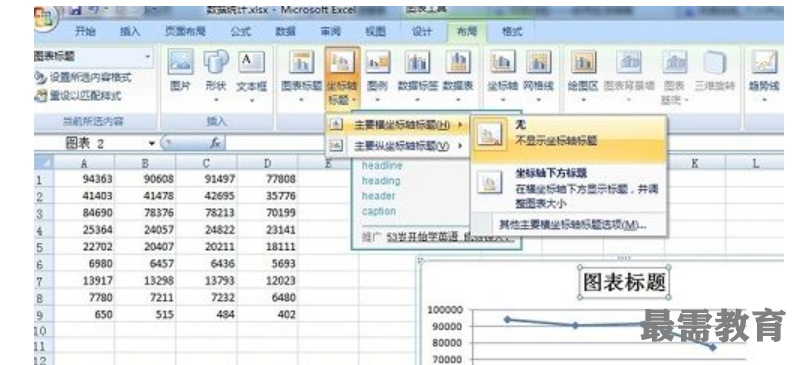Switch to the 插入 Insert tab
This screenshot has width=792, height=365.
[x=130, y=31]
